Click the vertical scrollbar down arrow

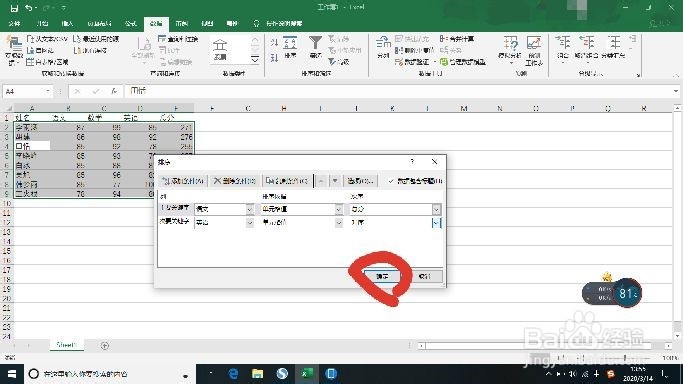(677, 336)
